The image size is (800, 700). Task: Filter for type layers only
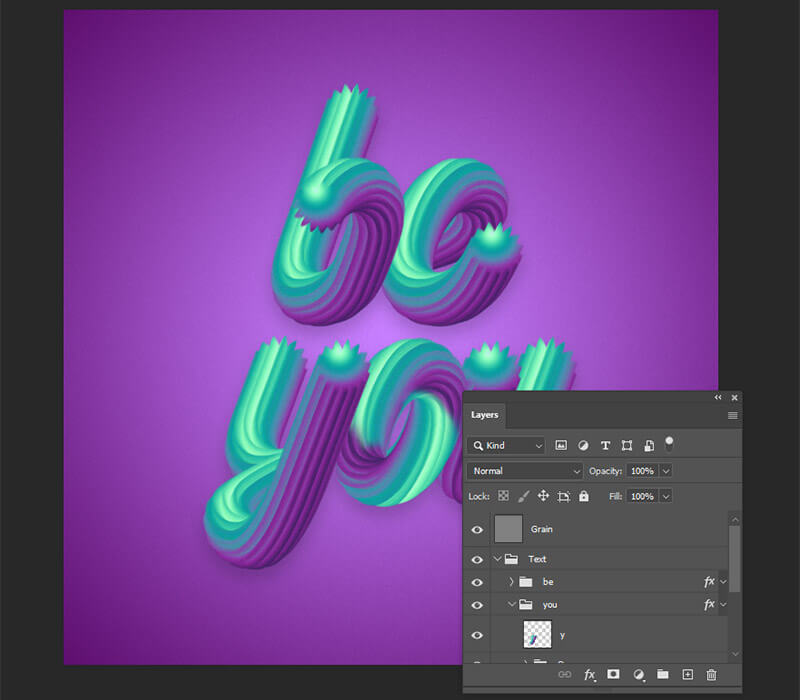(605, 445)
